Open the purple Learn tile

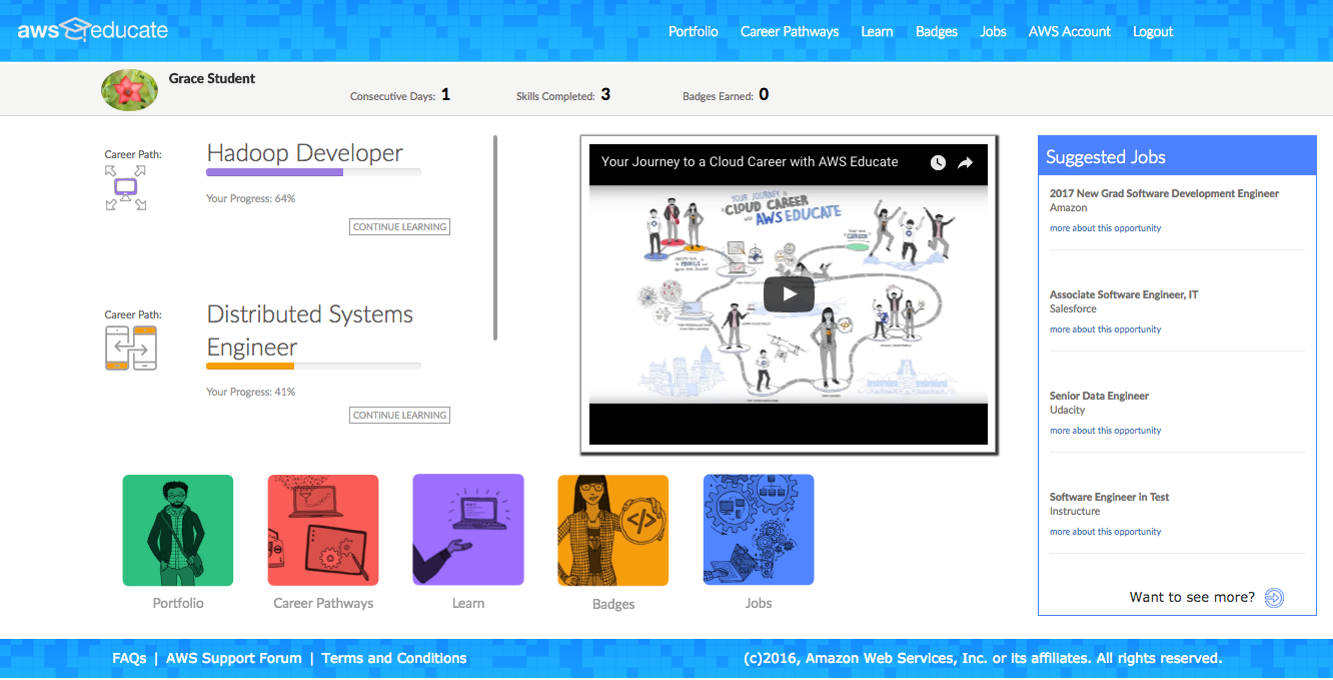(x=468, y=530)
